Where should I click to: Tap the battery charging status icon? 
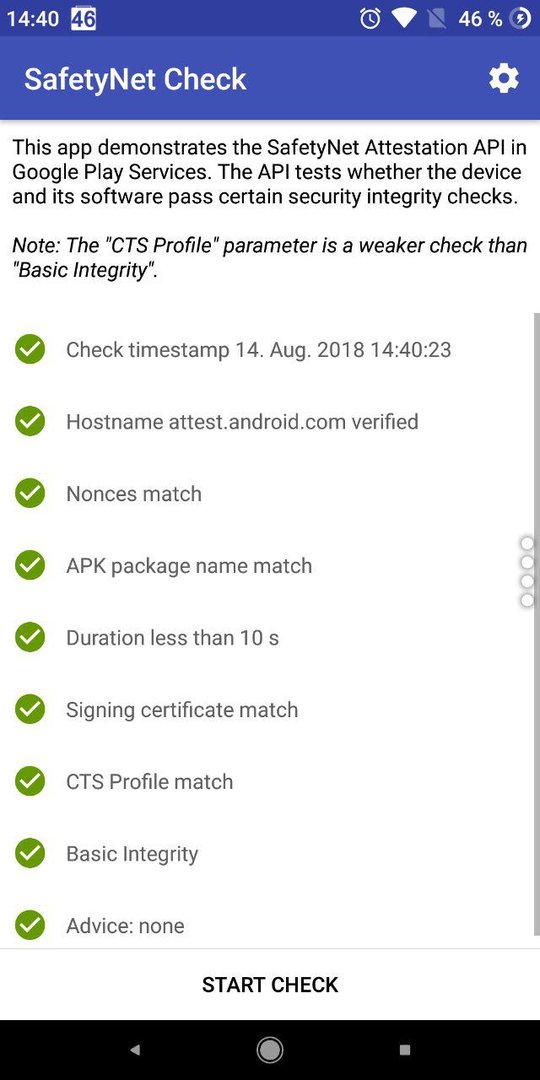[520, 19]
